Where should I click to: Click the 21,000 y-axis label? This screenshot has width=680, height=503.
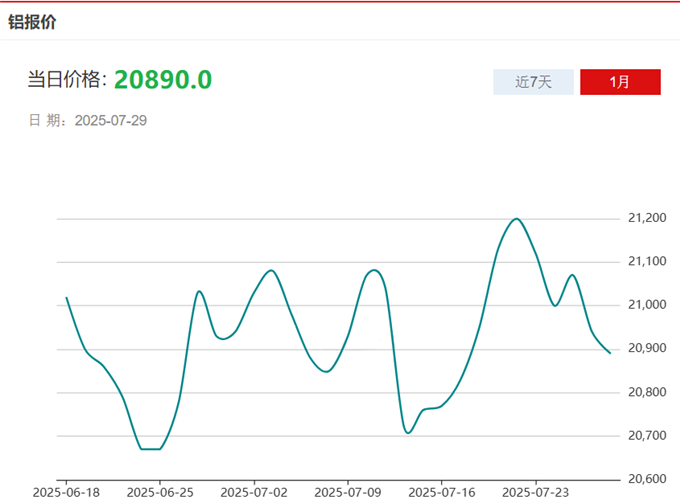click(x=648, y=305)
